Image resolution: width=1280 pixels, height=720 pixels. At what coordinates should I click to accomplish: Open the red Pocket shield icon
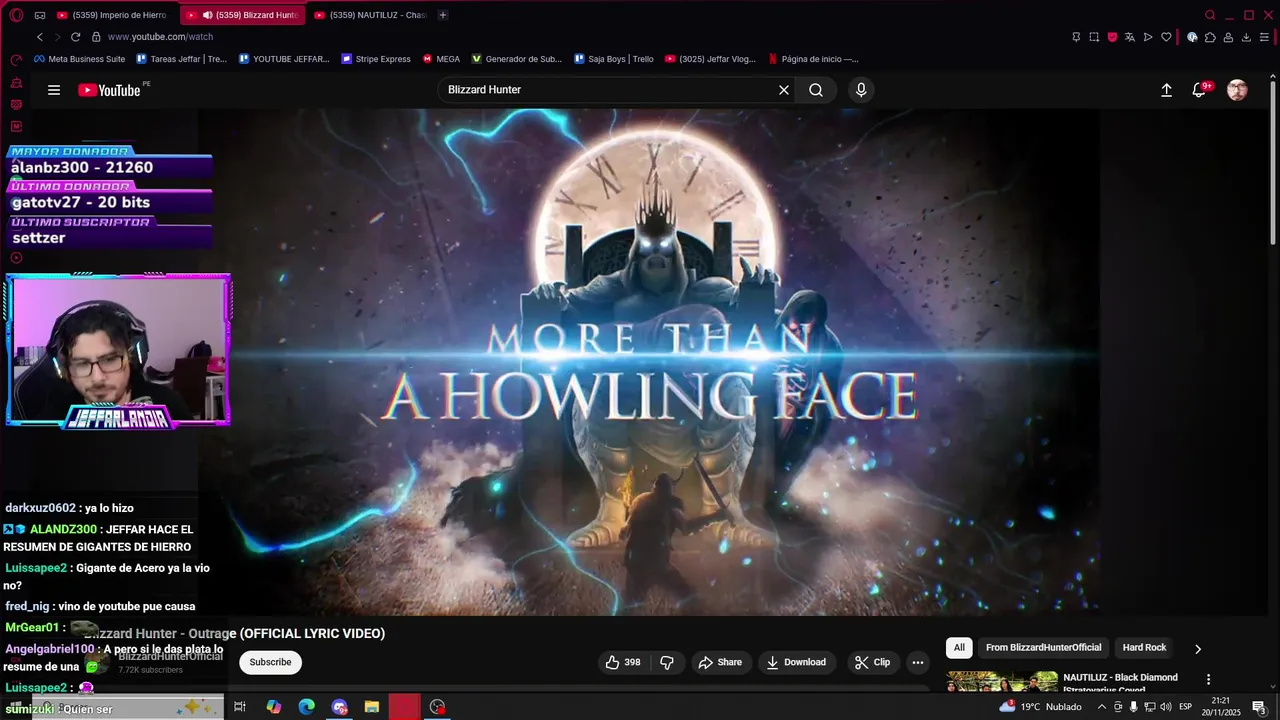click(1112, 37)
